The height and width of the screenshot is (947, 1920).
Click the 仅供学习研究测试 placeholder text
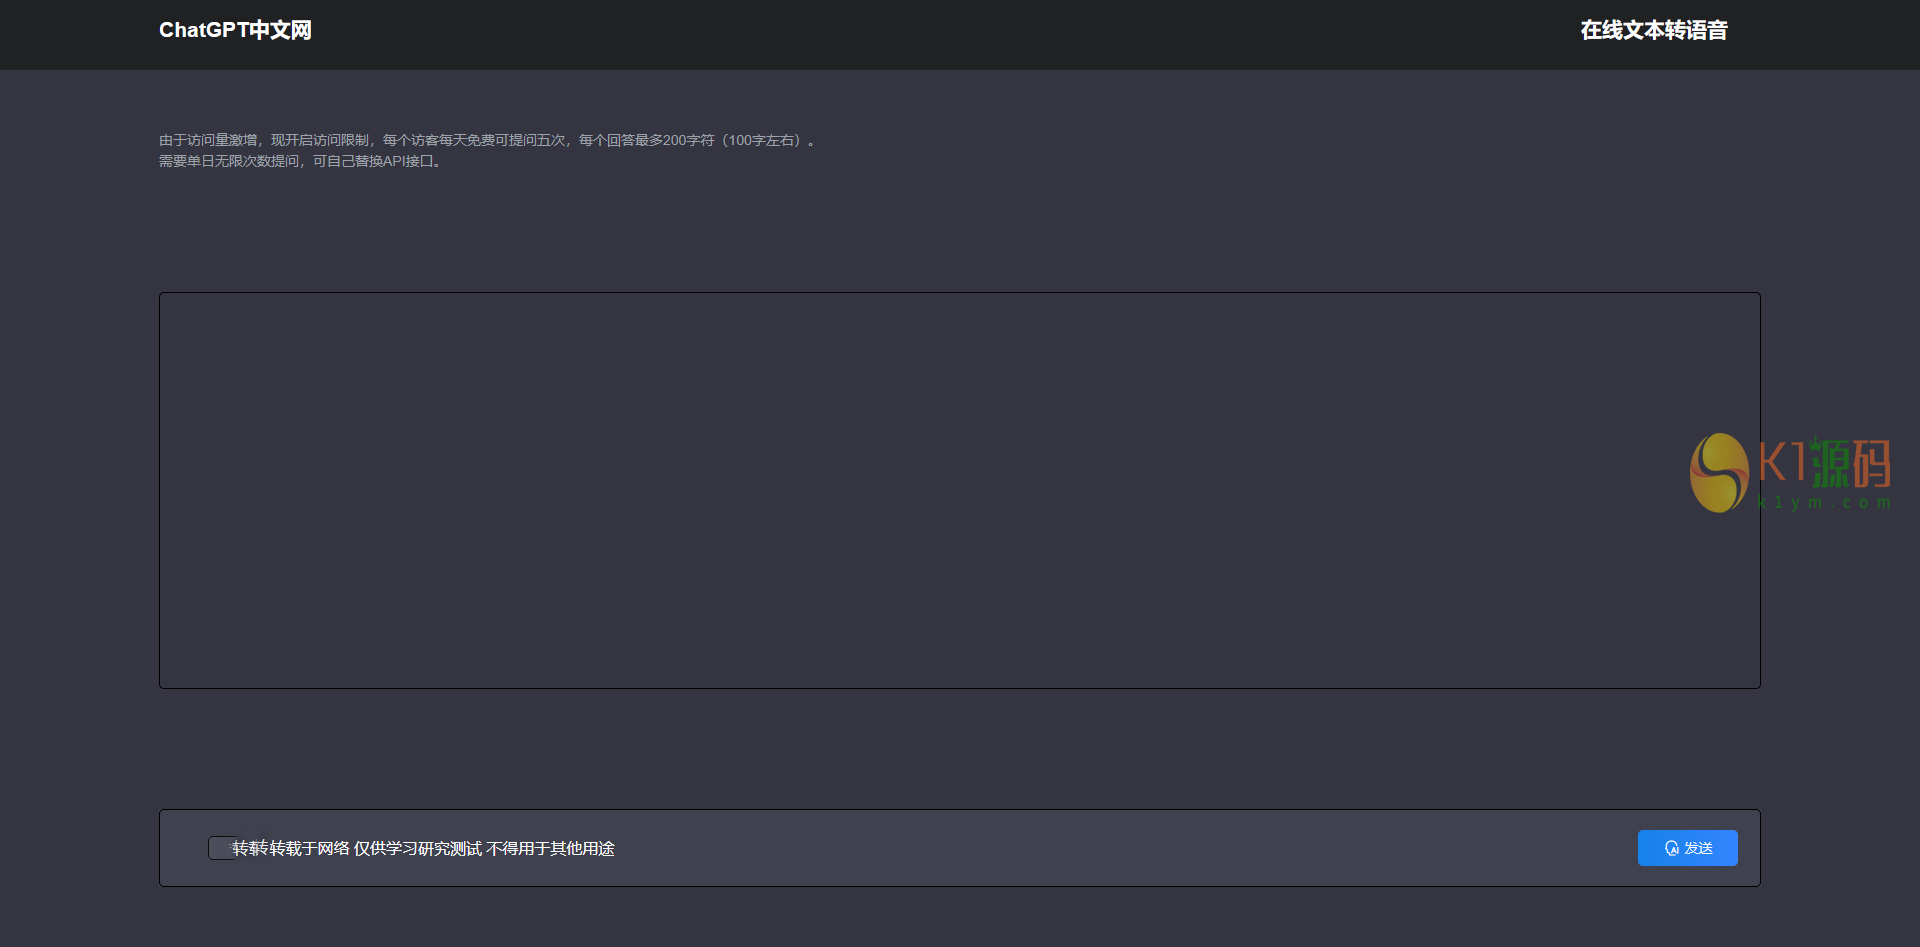pyautogui.click(x=418, y=848)
